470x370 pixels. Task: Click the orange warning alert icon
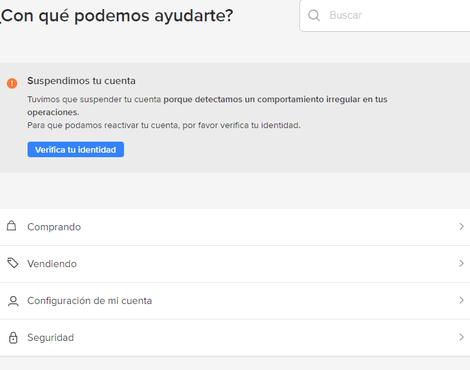point(12,83)
